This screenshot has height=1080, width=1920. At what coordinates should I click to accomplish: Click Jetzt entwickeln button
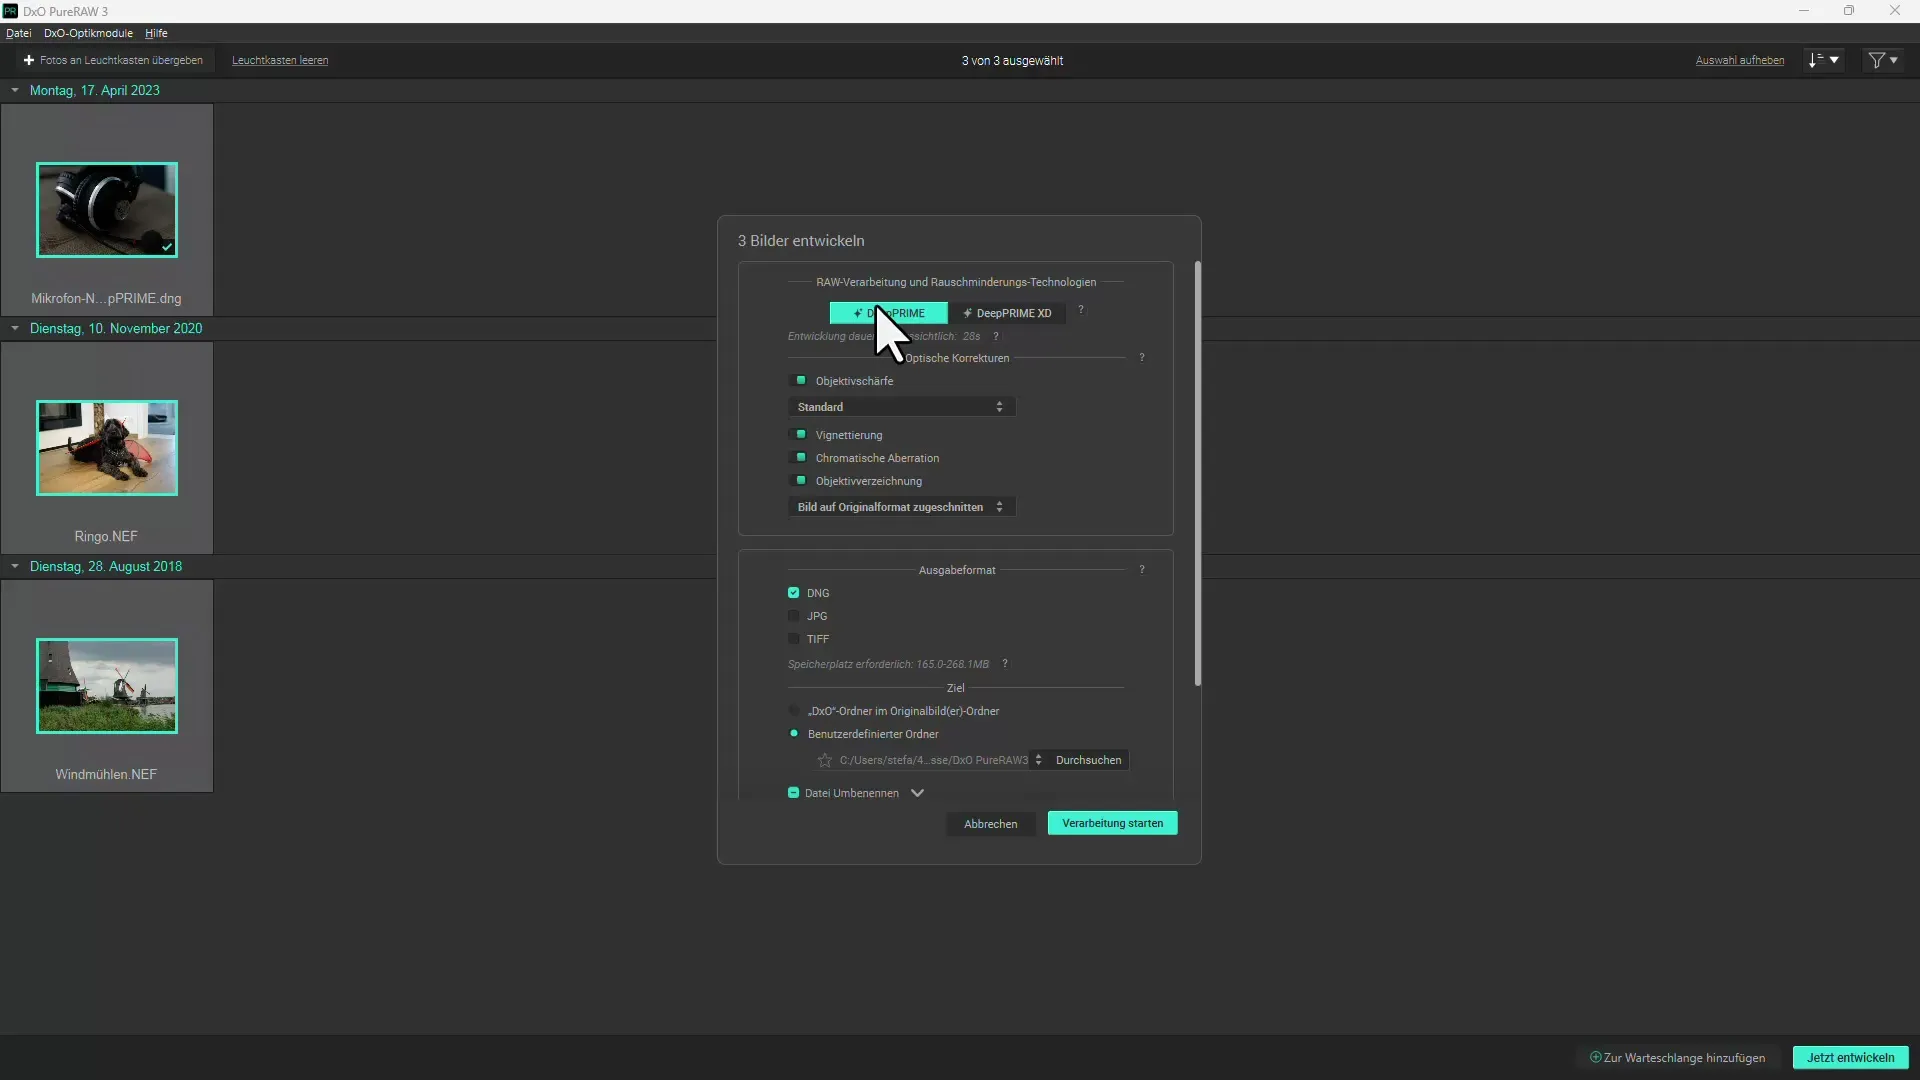(x=1850, y=1057)
